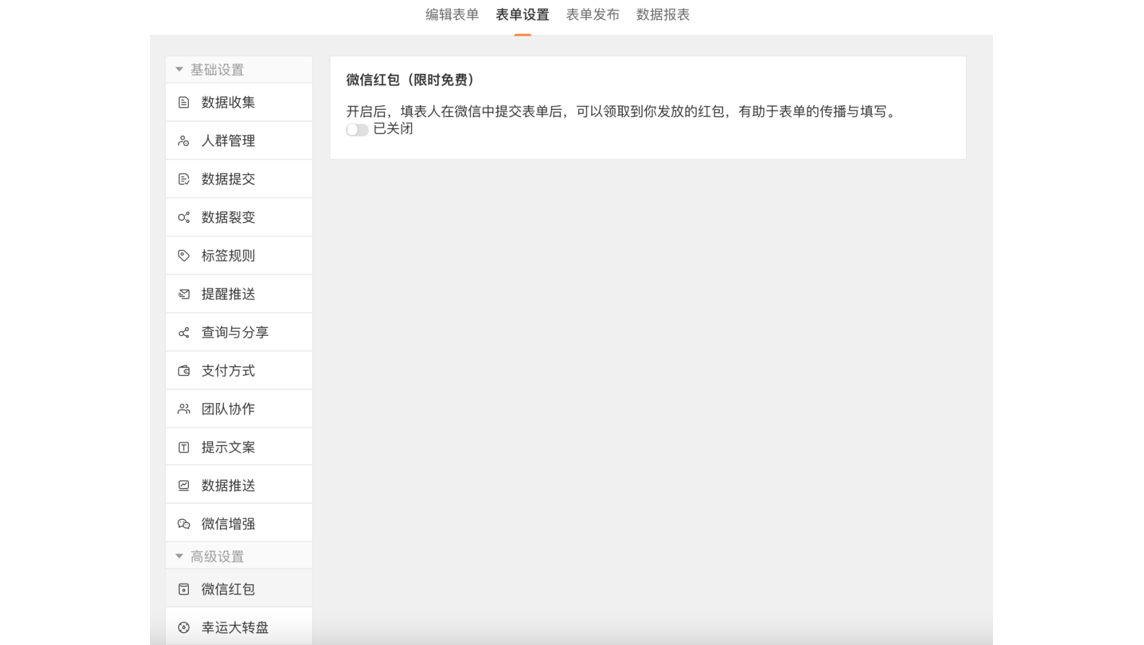
Task: Open 提醒推送 in the sidebar
Action: [239, 294]
